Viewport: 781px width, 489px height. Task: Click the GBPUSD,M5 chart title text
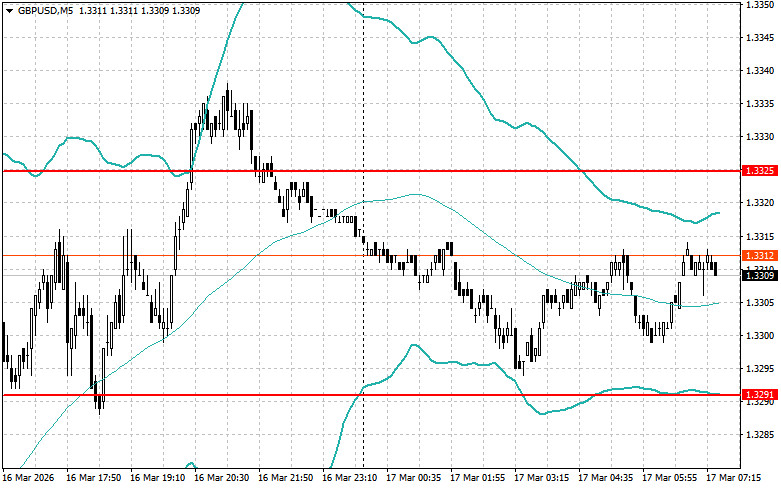click(44, 10)
